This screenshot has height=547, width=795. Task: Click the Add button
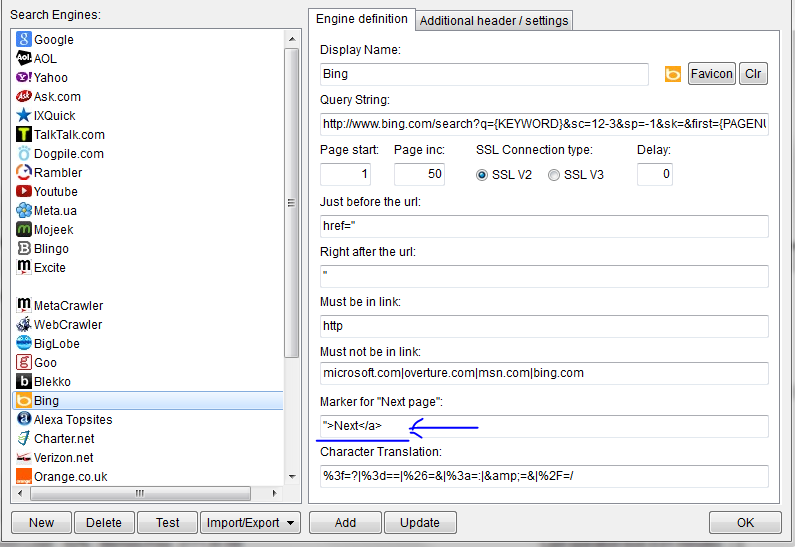[x=345, y=523]
